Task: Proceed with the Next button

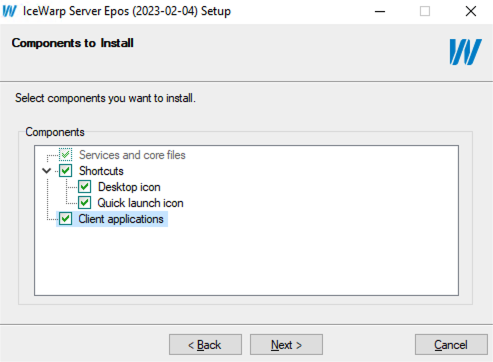Action: pos(286,345)
